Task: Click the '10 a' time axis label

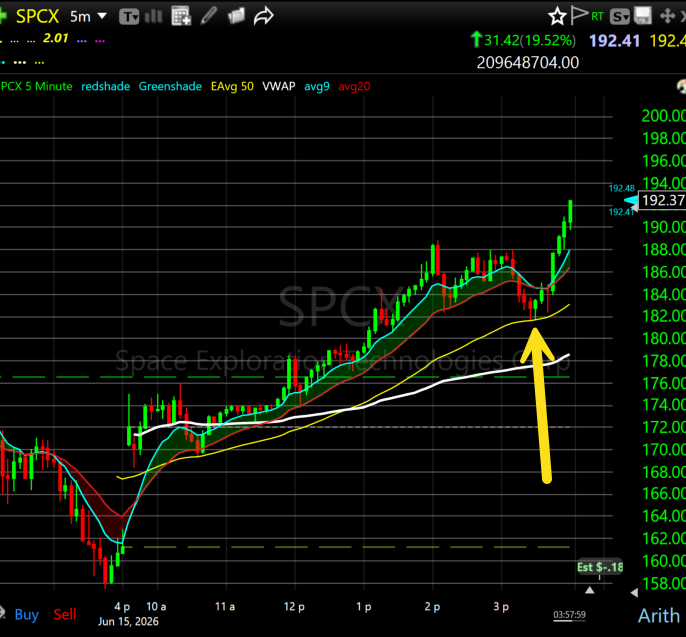Action: tap(156, 606)
